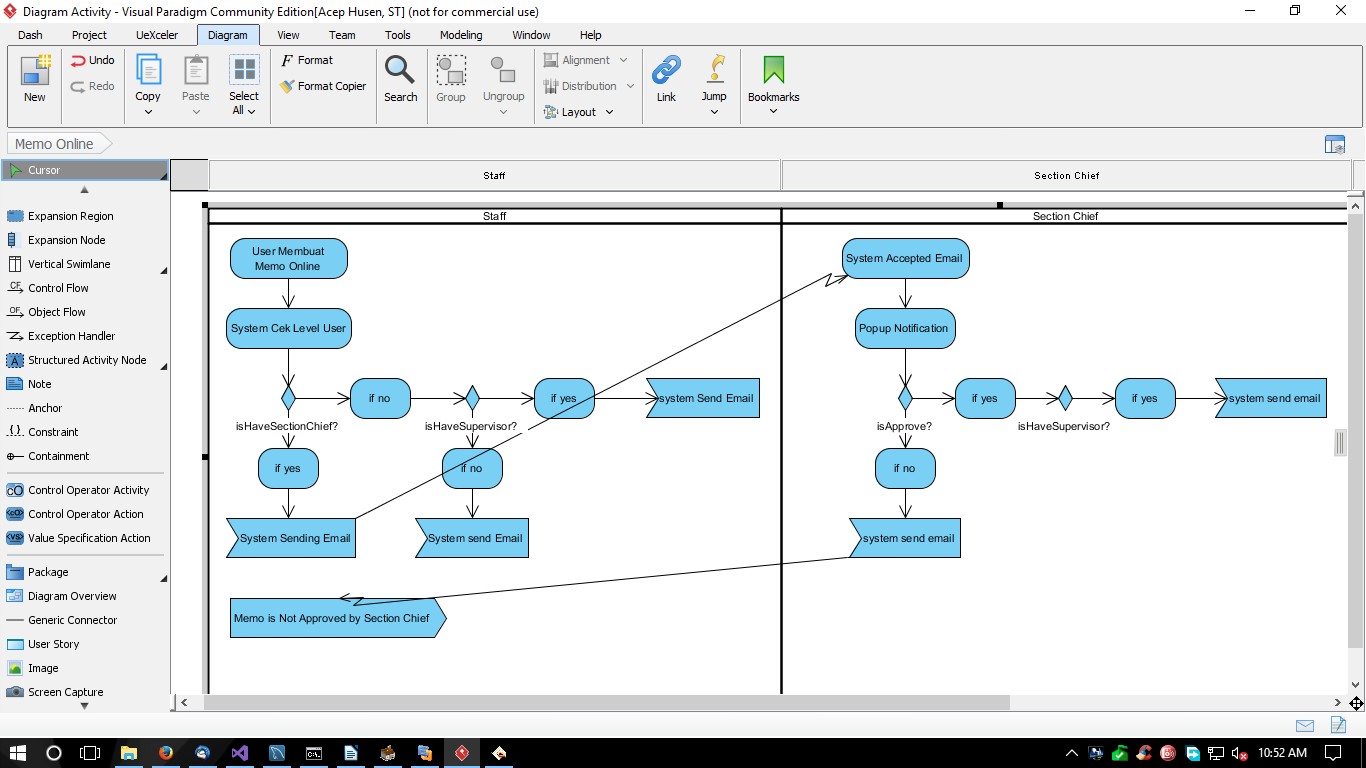
Task: Open the Ungroup dropdown arrow
Action: [503, 111]
